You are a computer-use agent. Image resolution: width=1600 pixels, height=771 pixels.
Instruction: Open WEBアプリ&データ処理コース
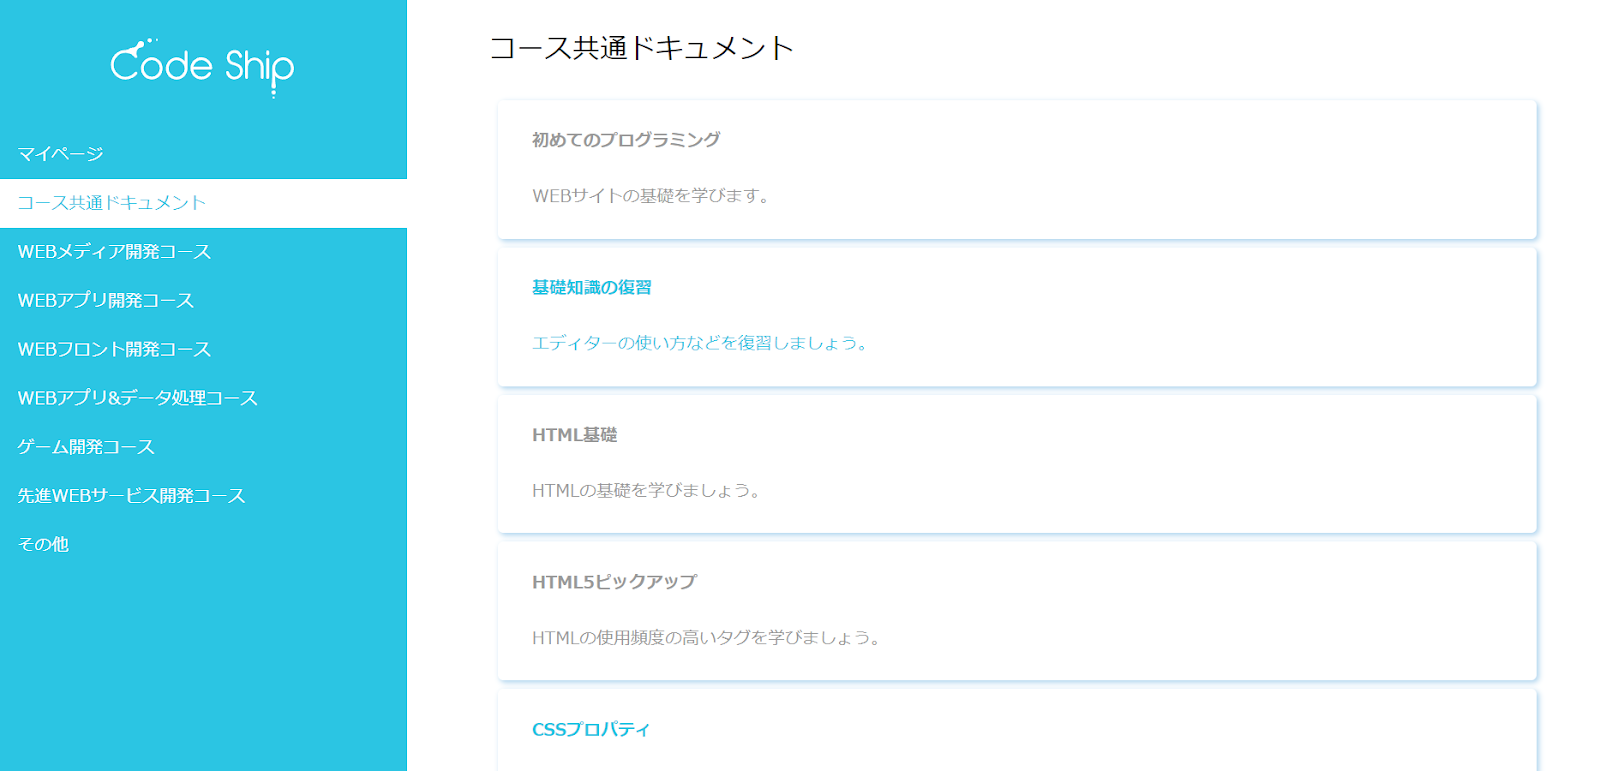(138, 398)
